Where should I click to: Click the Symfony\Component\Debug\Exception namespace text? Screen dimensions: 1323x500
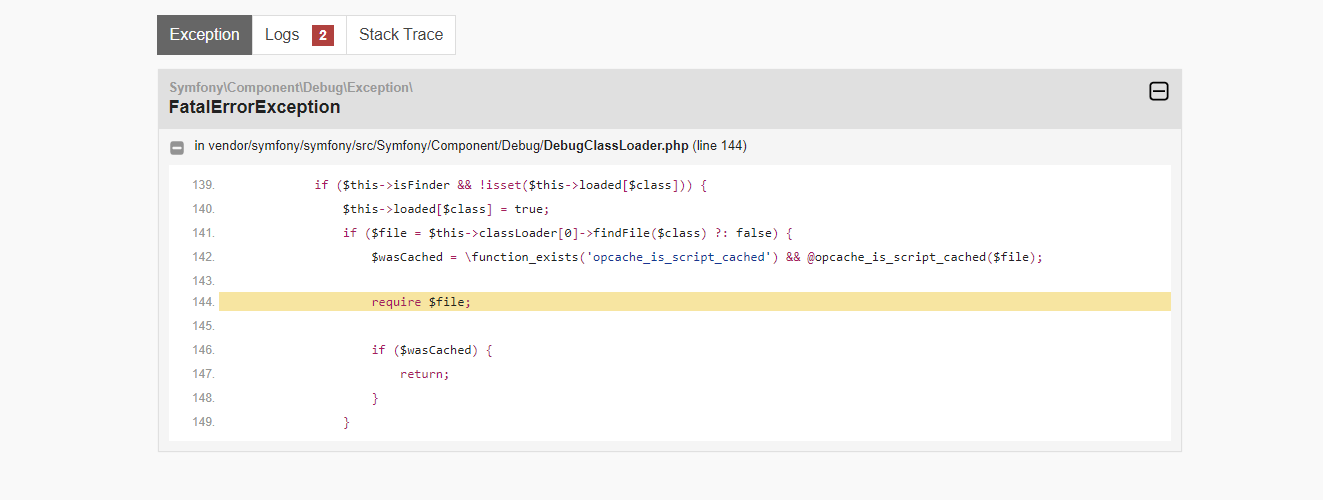click(291, 87)
